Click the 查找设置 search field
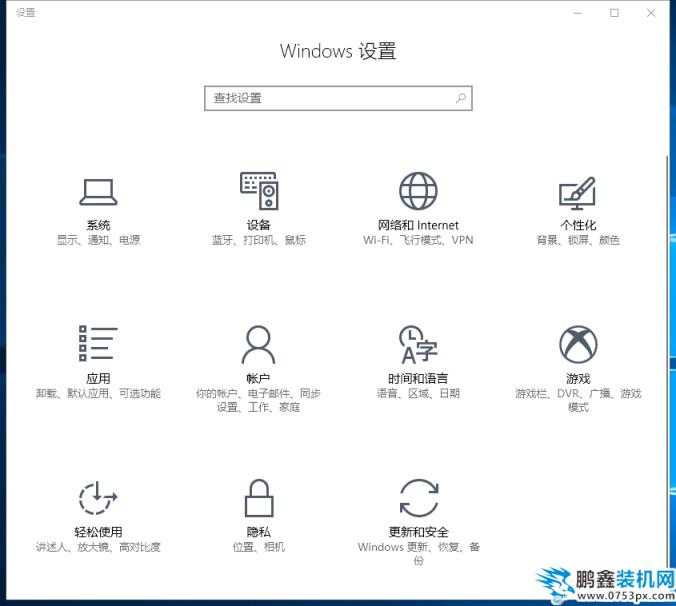676x606 pixels. click(x=338, y=98)
